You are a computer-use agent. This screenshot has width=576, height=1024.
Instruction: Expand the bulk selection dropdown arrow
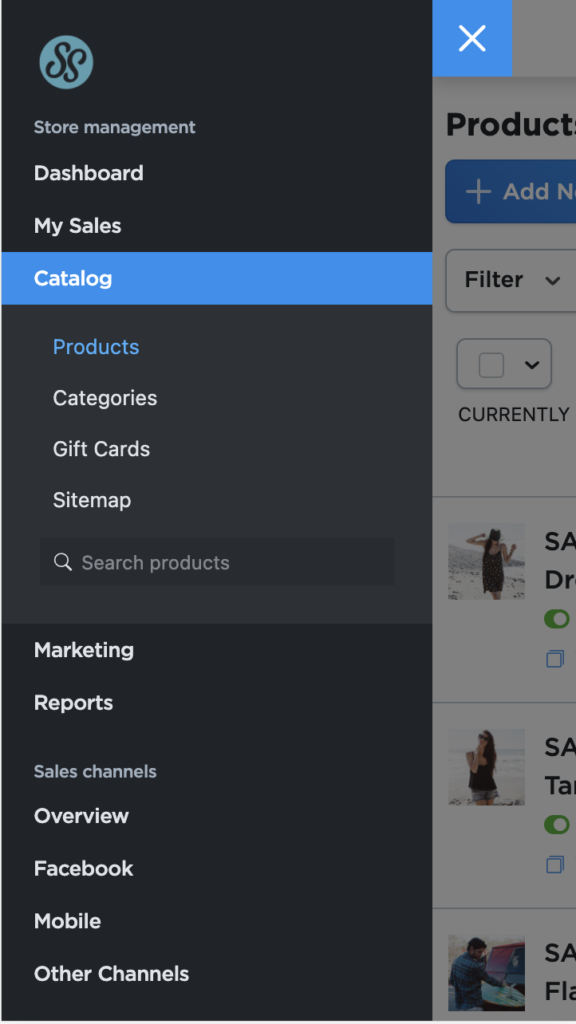pyautogui.click(x=532, y=364)
